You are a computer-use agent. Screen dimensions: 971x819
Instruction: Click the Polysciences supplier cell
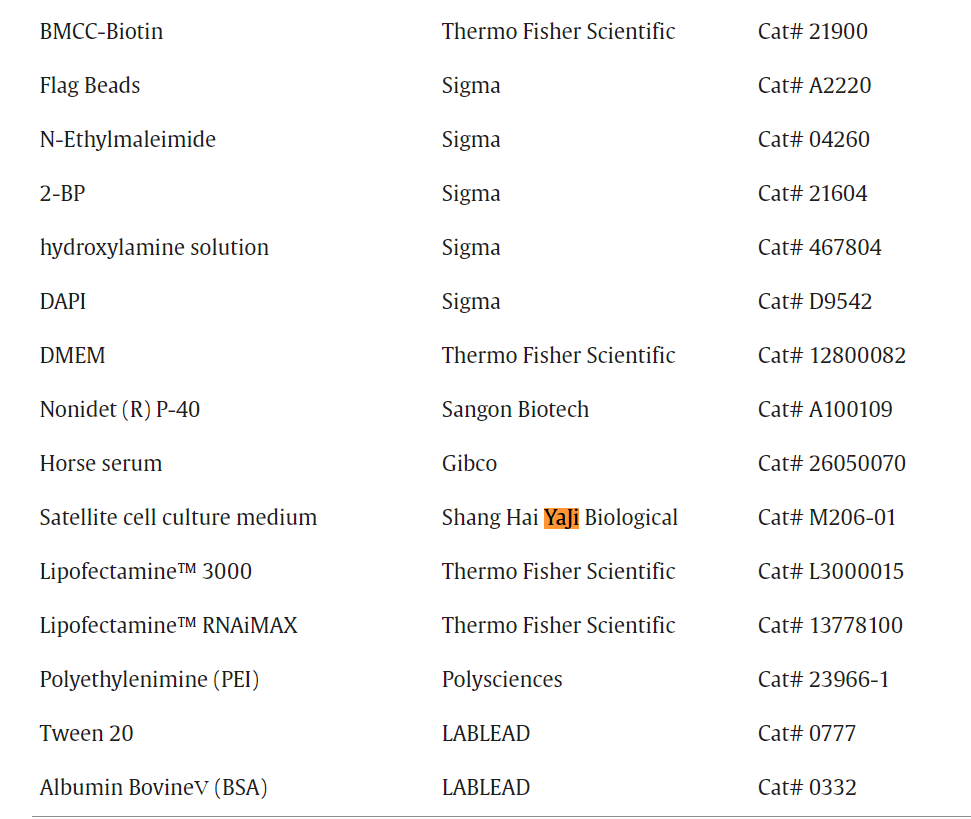[x=502, y=680]
